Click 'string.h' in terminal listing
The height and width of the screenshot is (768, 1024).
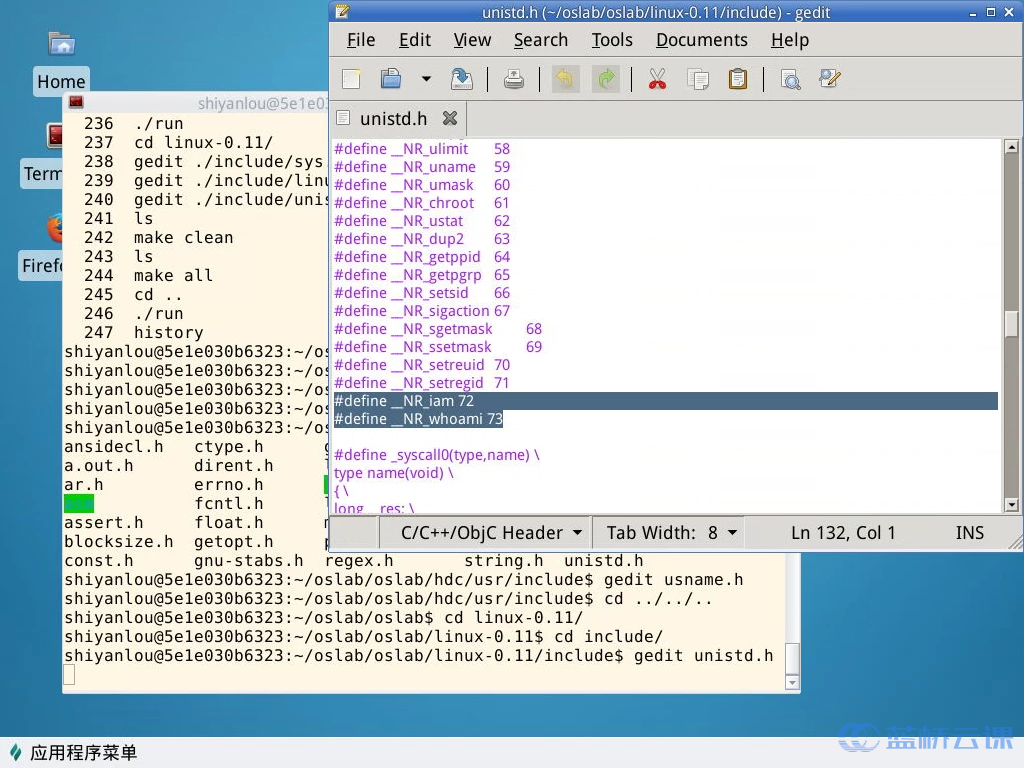click(504, 561)
